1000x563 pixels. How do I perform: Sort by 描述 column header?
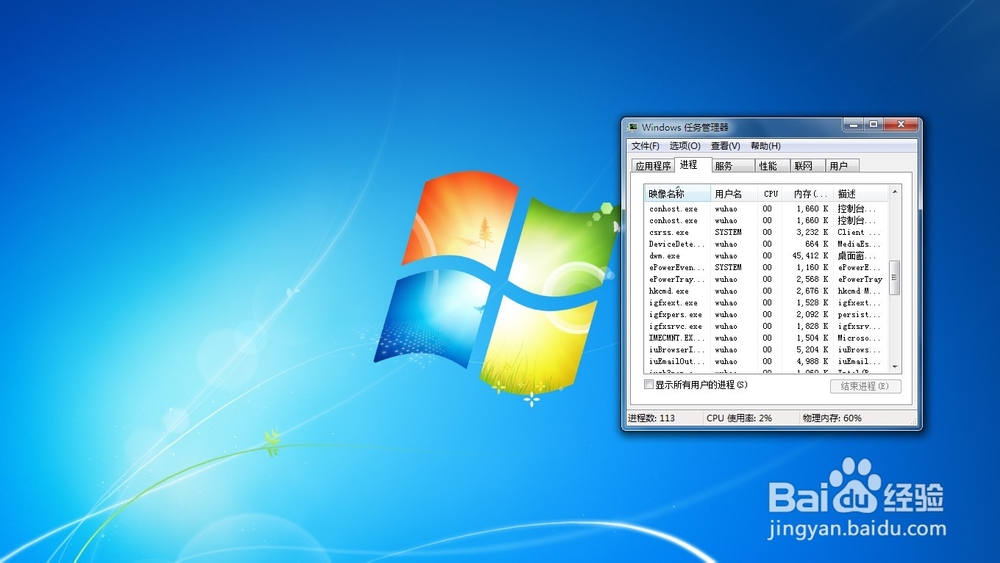pos(861,193)
